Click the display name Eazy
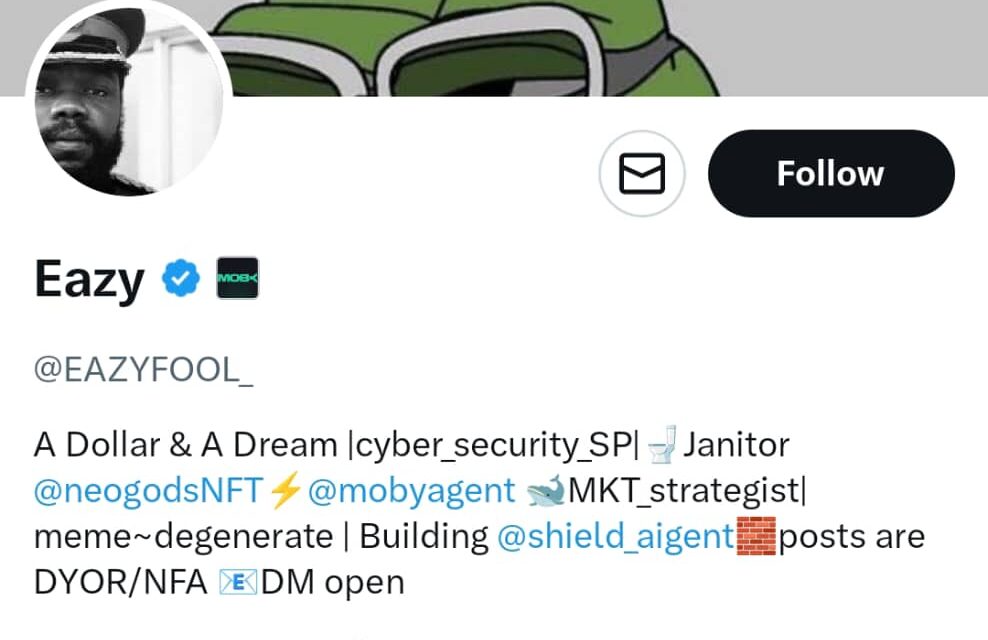 point(89,279)
